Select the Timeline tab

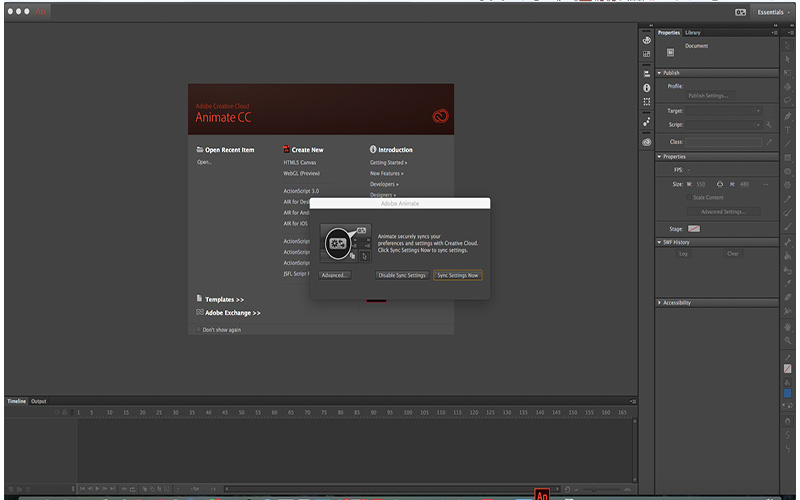click(16, 402)
